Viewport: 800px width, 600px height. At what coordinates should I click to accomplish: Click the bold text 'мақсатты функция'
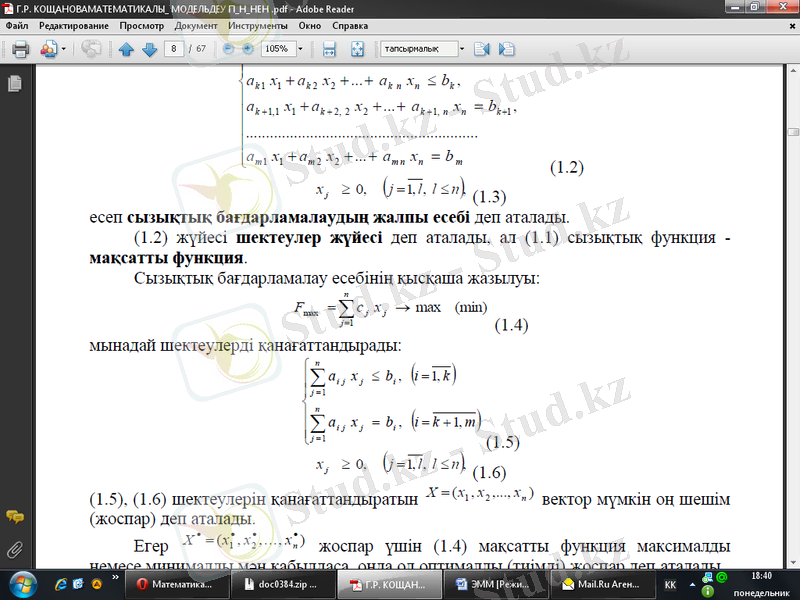166,258
